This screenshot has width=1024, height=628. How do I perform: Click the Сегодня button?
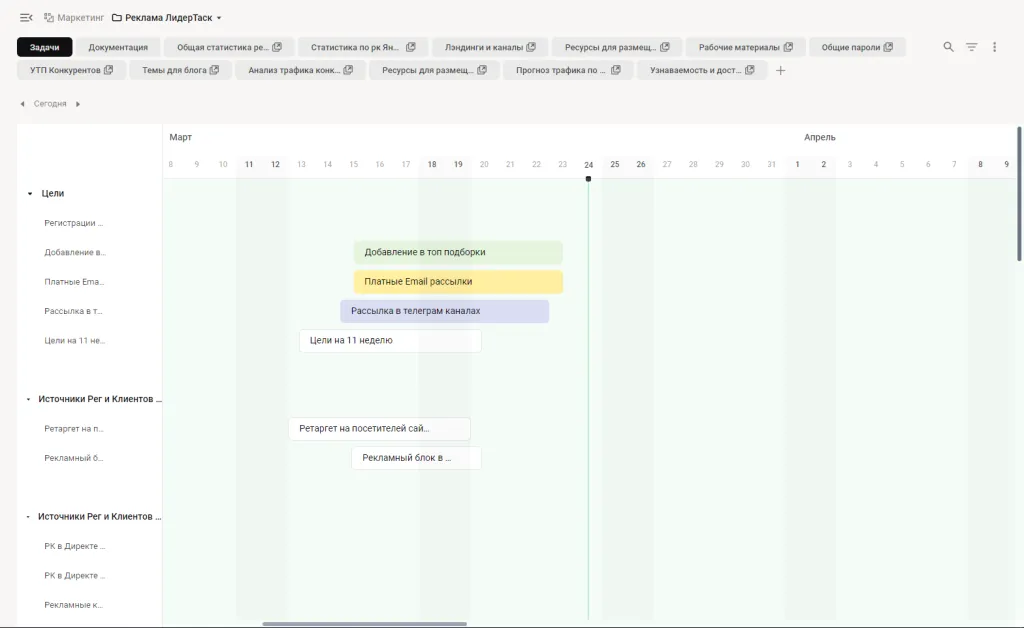50,104
